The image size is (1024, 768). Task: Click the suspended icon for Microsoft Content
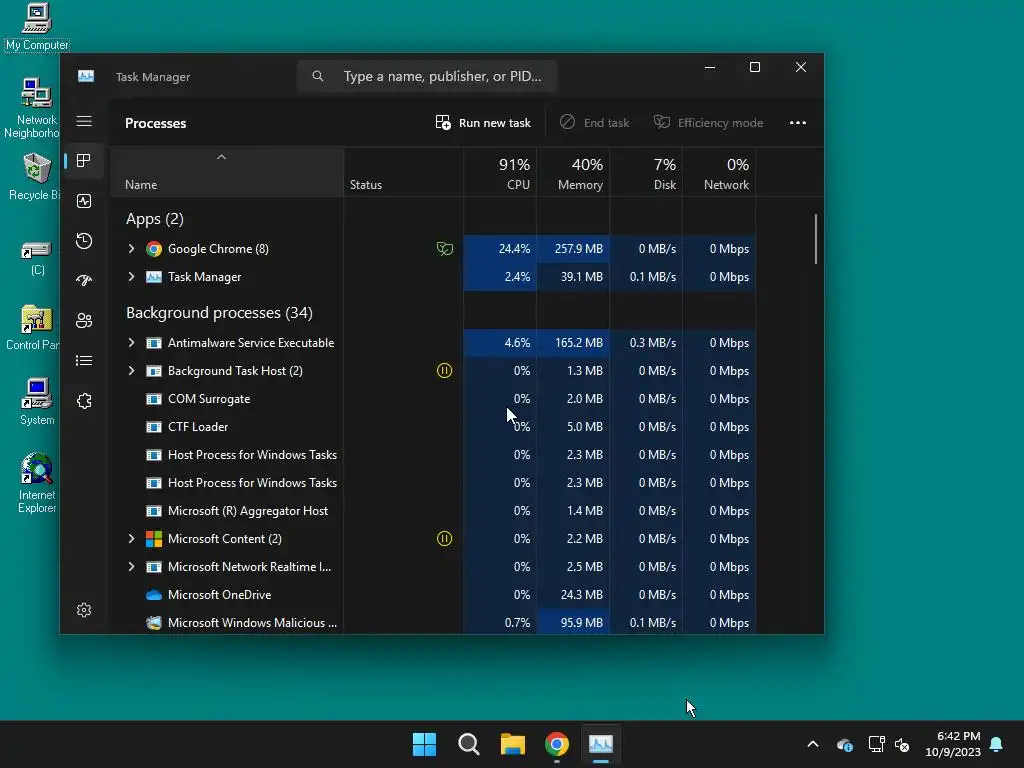pyautogui.click(x=444, y=539)
